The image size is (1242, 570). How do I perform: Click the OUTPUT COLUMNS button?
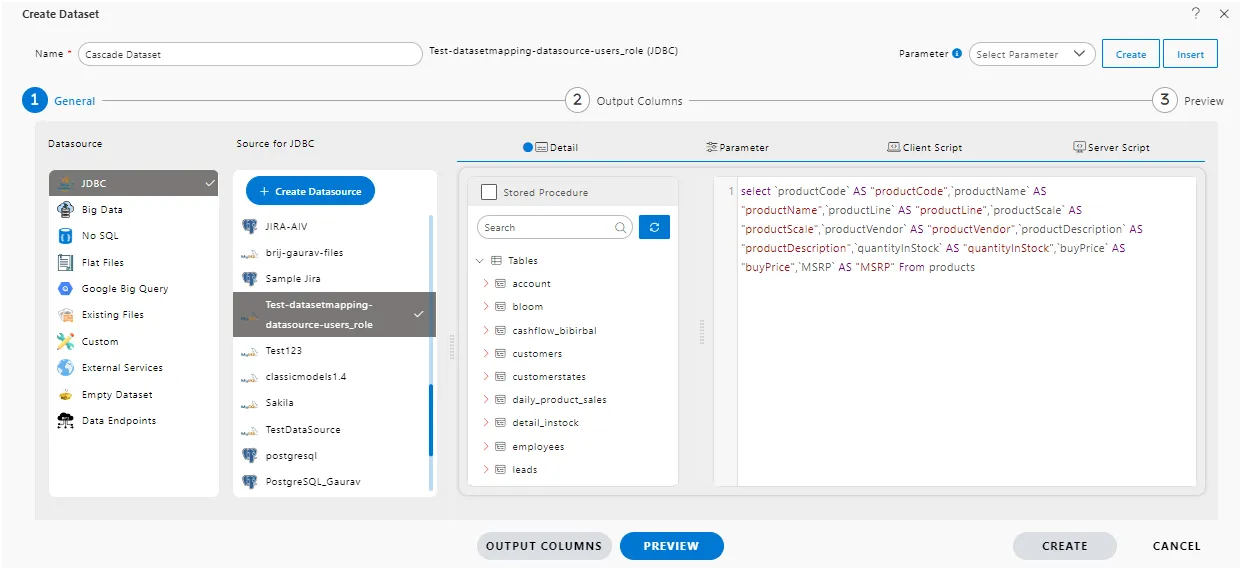point(544,546)
